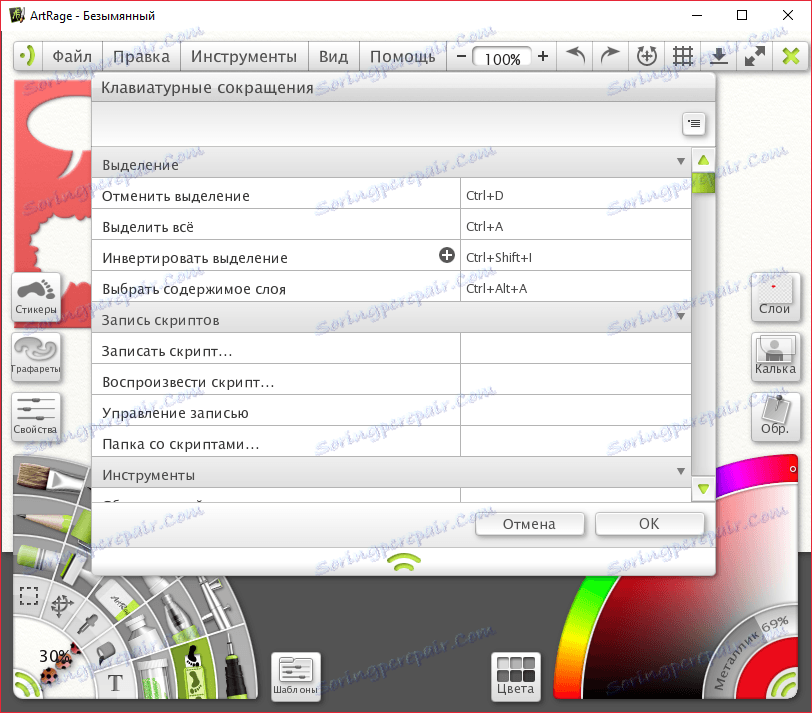Redo action with the redo arrow
The height and width of the screenshot is (728, 812).
pyautogui.click(x=610, y=55)
